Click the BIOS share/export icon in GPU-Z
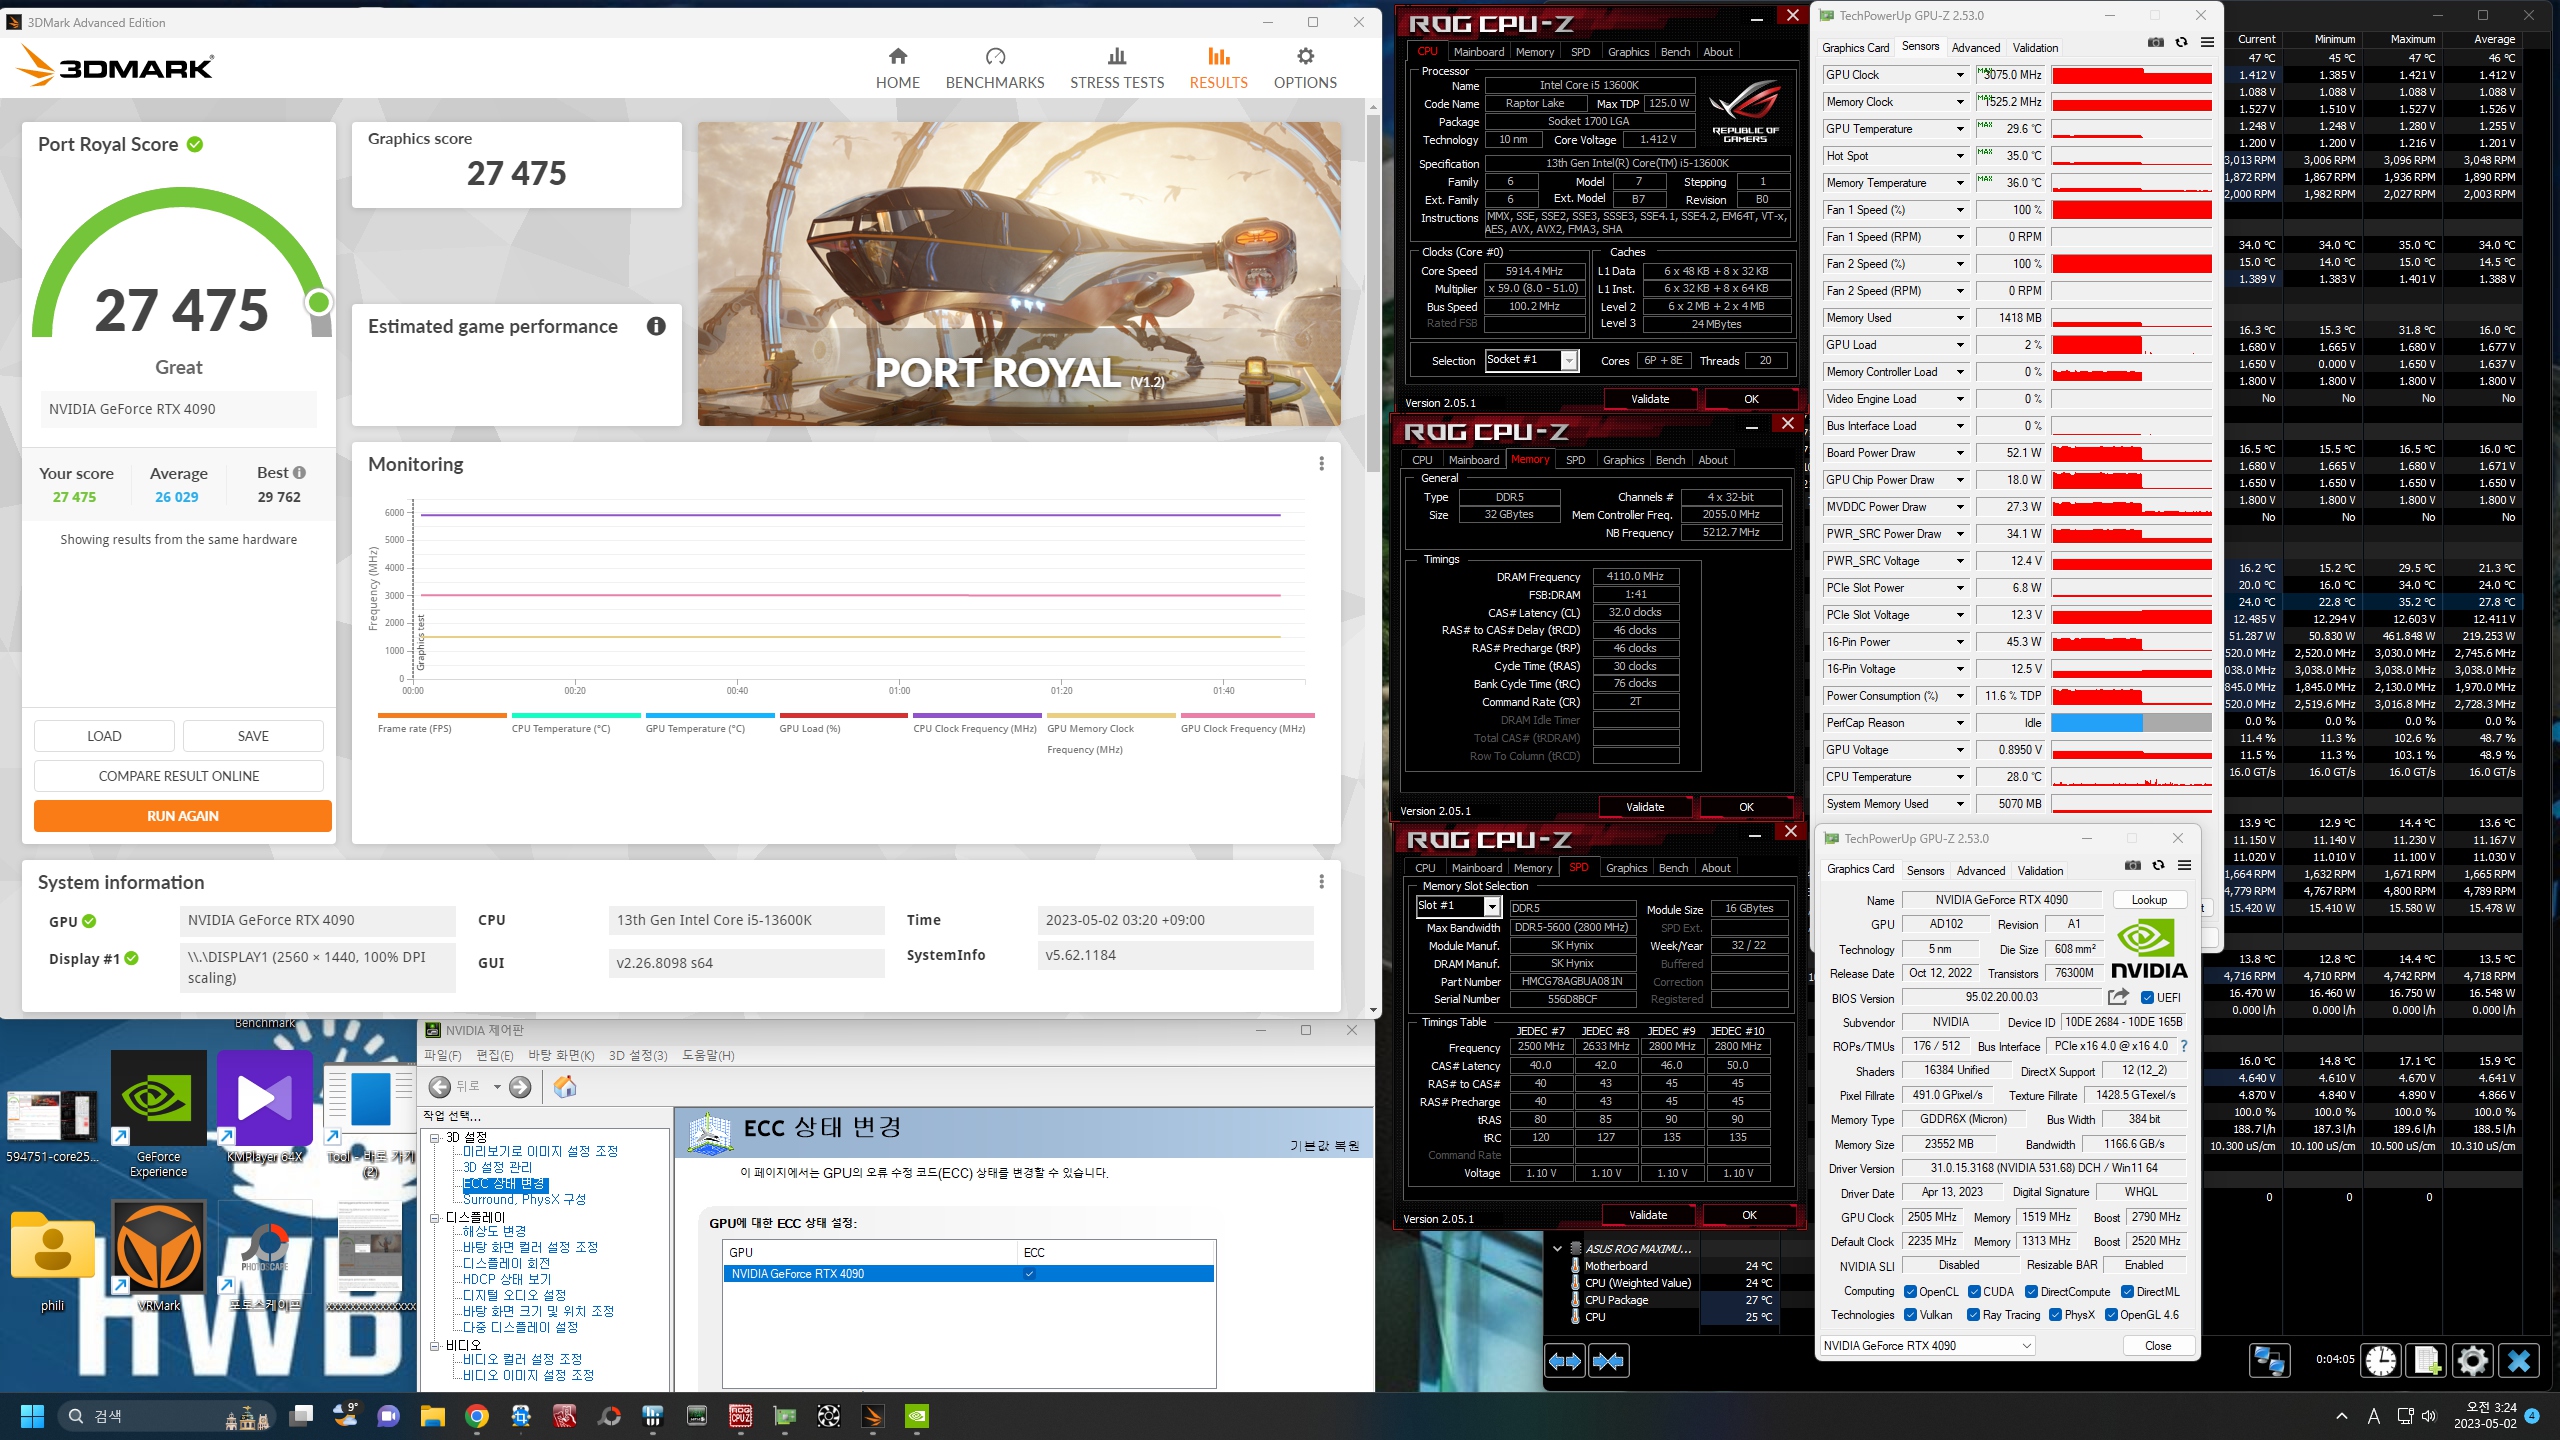2560x1440 pixels. point(2118,997)
